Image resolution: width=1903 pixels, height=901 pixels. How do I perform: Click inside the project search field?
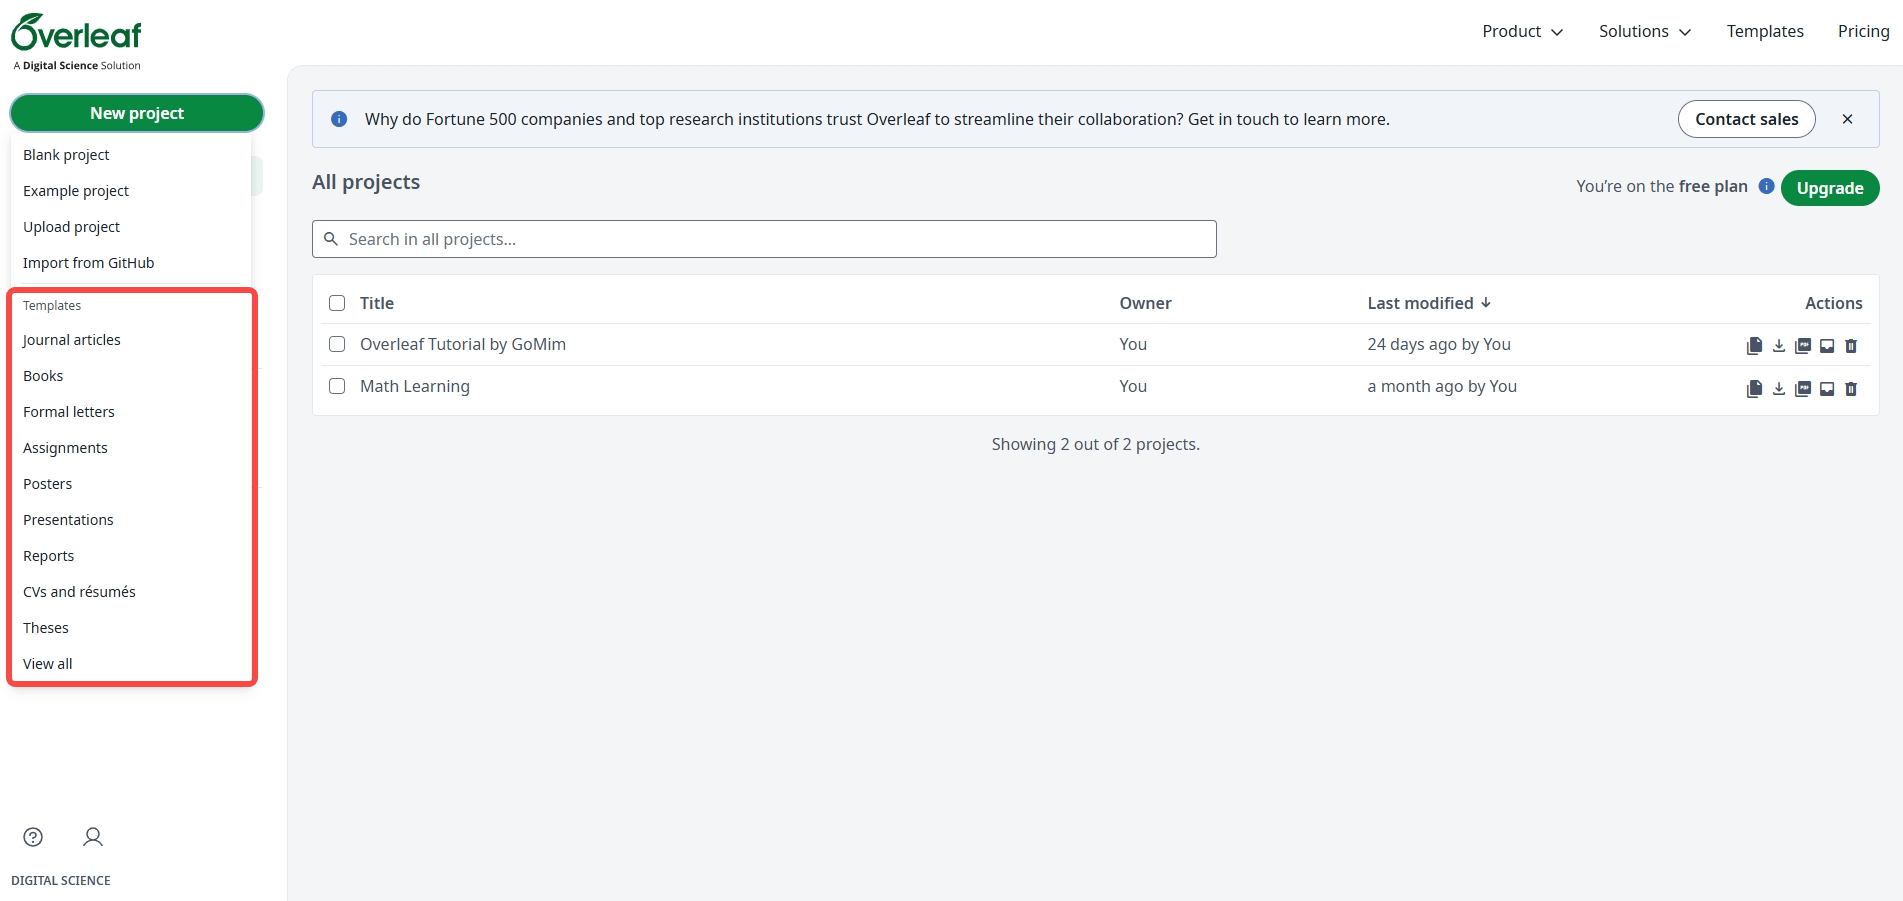tap(763, 239)
